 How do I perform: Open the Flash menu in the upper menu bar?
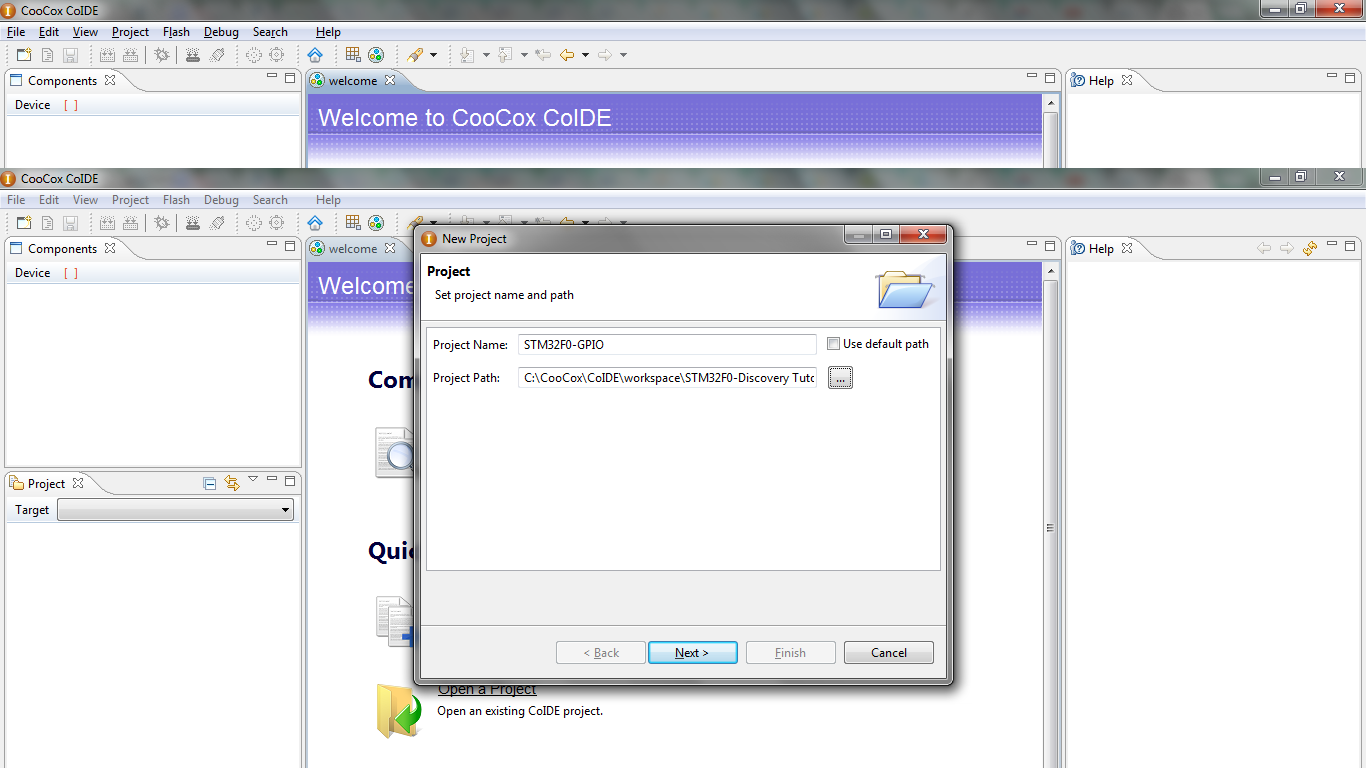pyautogui.click(x=176, y=32)
